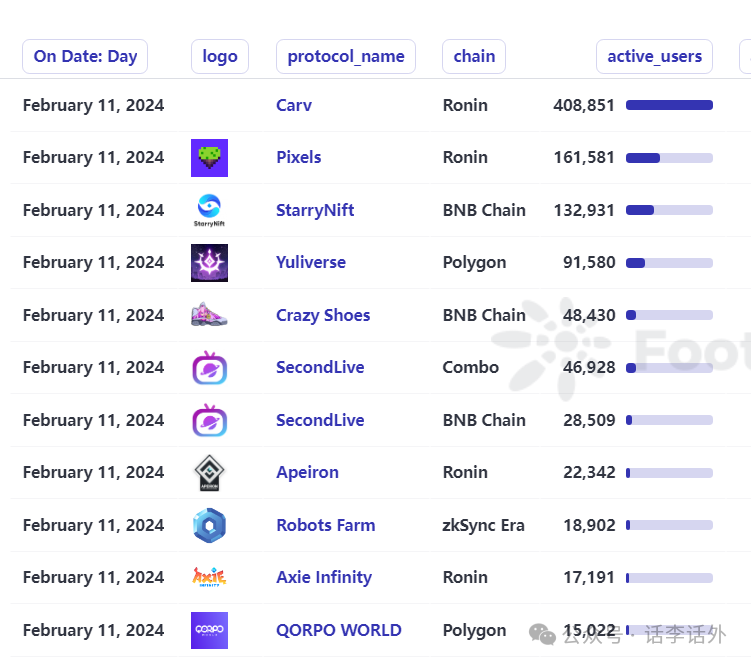This screenshot has height=665, width=751.
Task: Click the Yuliverse logo thumbnail
Action: [x=209, y=263]
